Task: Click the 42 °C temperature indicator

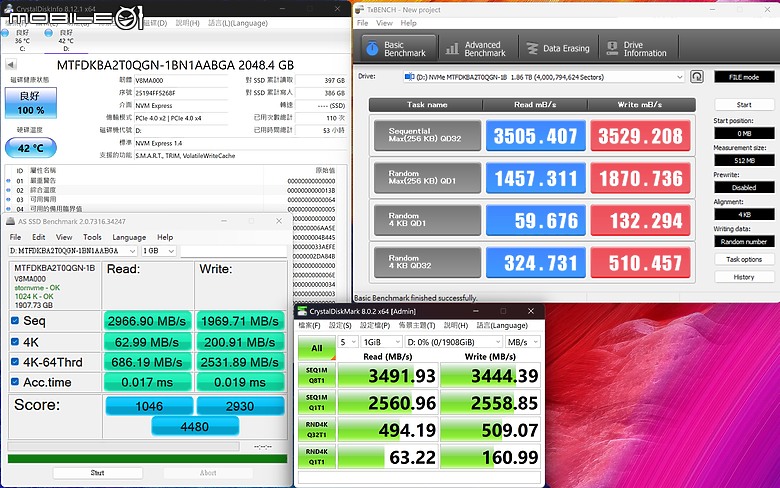Action: (31, 148)
